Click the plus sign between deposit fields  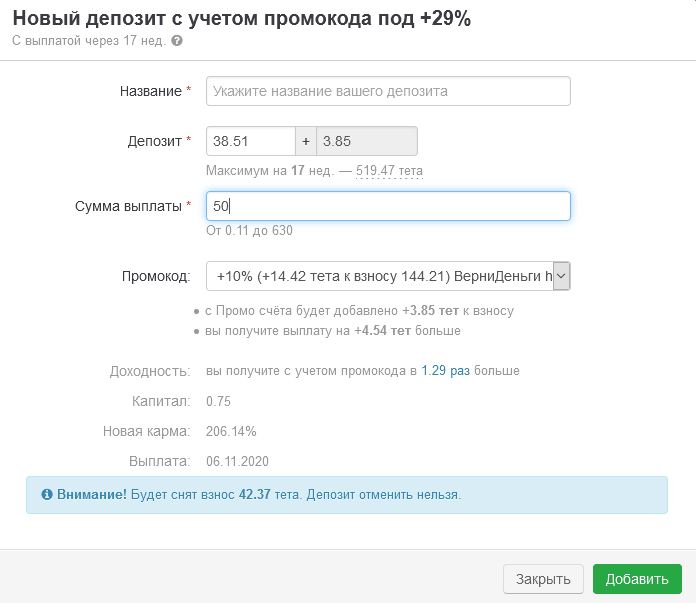point(306,141)
